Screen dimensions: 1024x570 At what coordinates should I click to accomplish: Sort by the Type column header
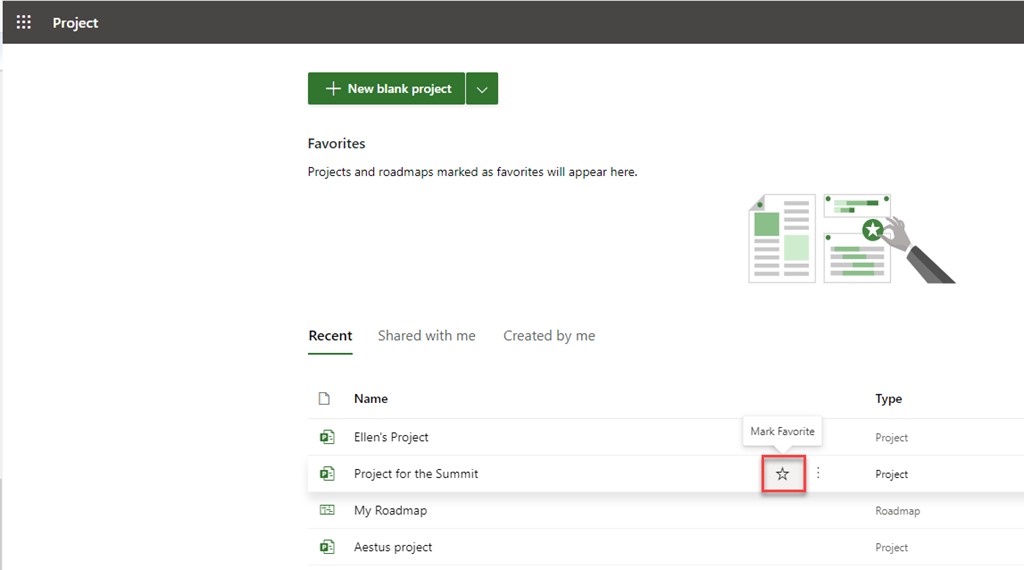888,399
